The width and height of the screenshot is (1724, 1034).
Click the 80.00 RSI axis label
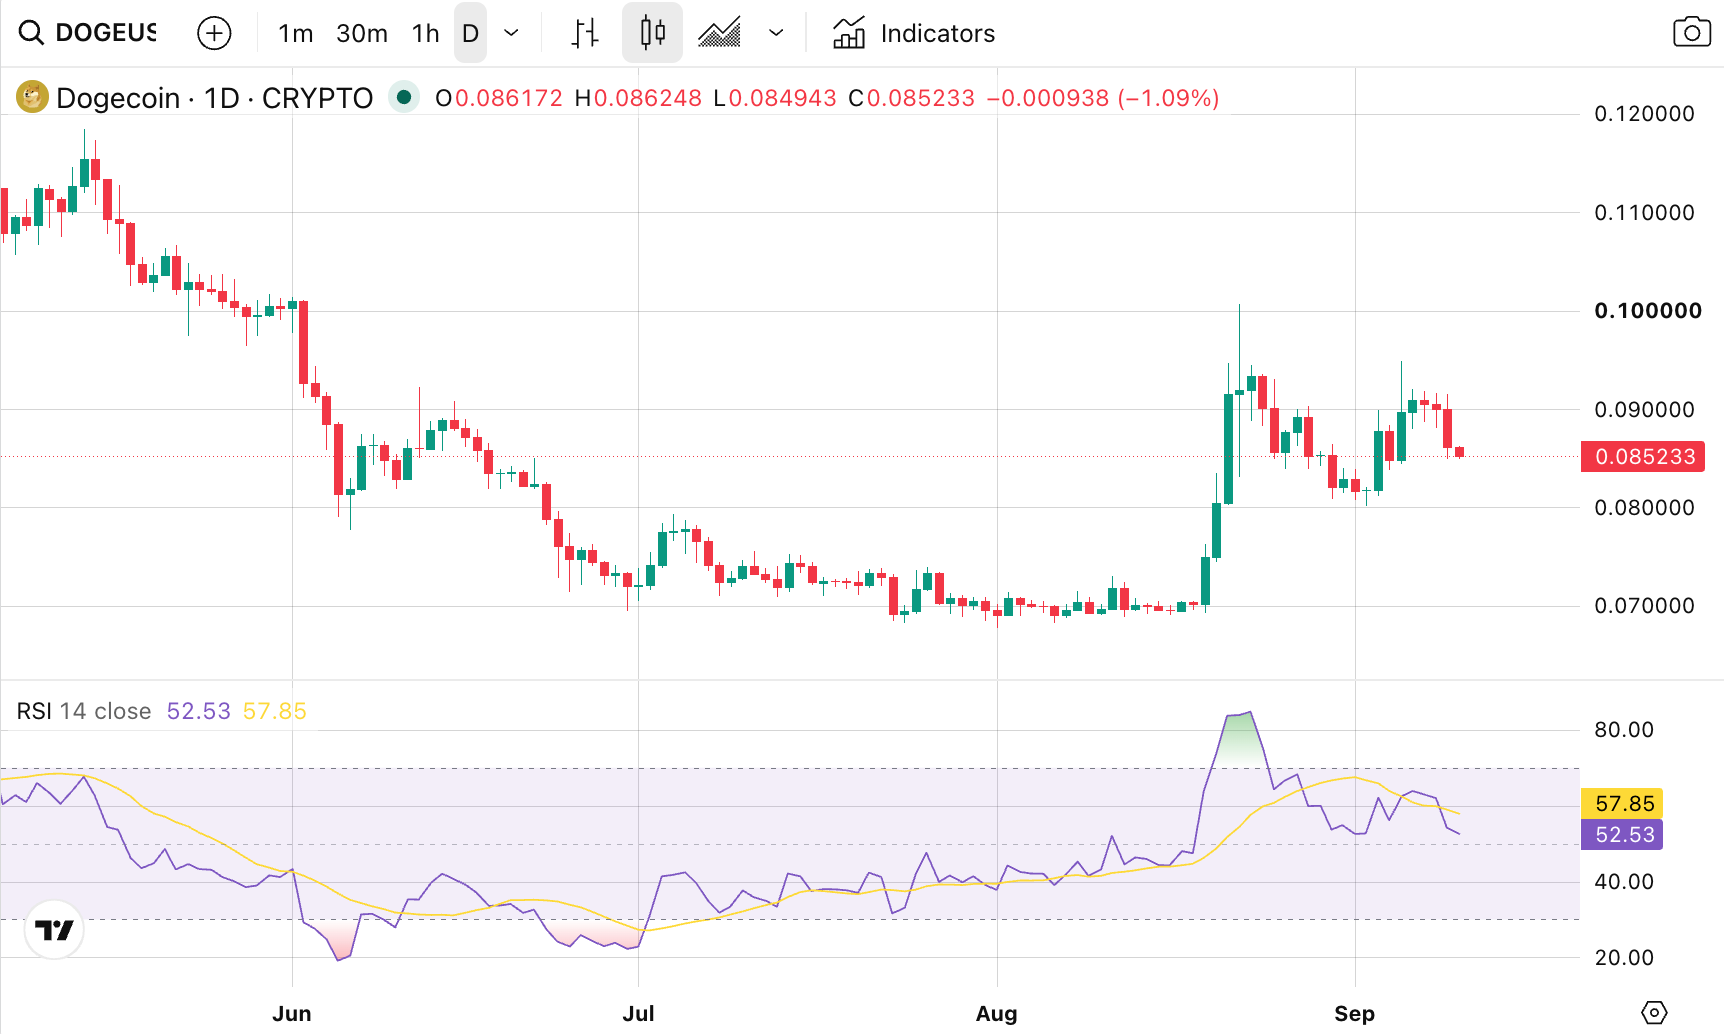[x=1624, y=730]
